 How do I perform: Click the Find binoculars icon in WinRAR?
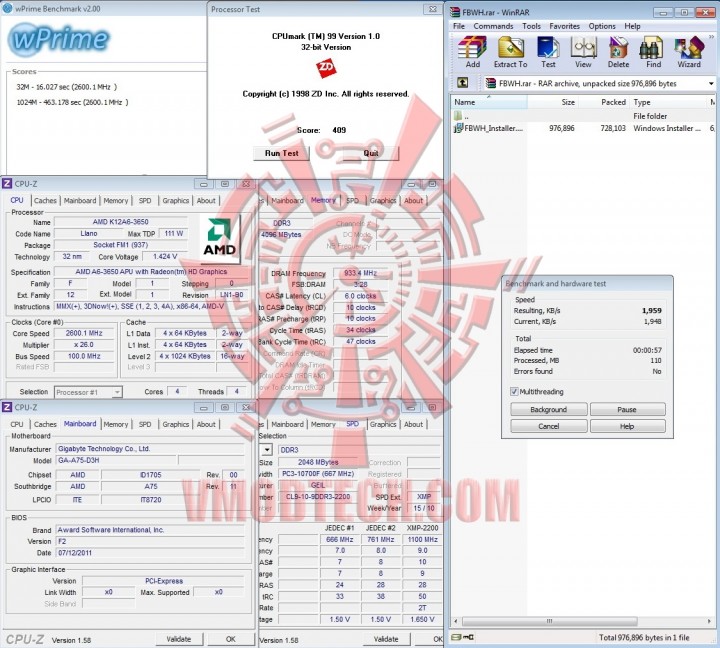(653, 48)
